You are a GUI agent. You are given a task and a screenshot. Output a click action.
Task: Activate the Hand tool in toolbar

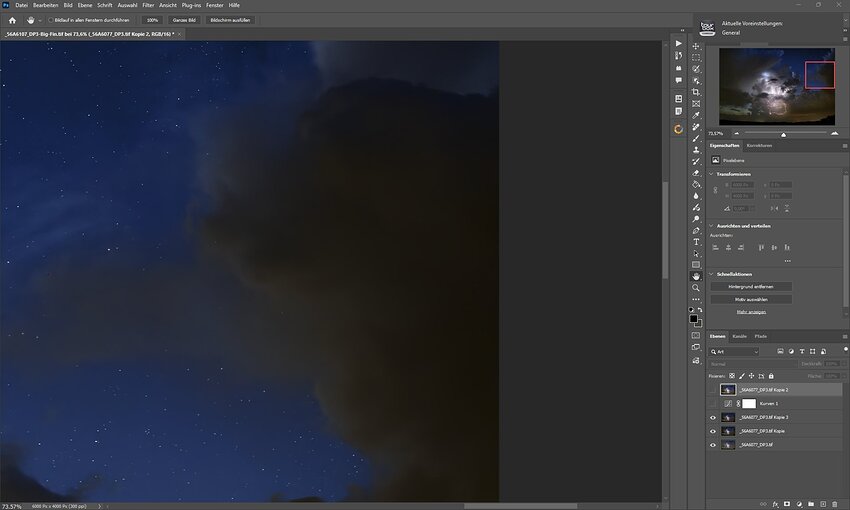(696, 276)
